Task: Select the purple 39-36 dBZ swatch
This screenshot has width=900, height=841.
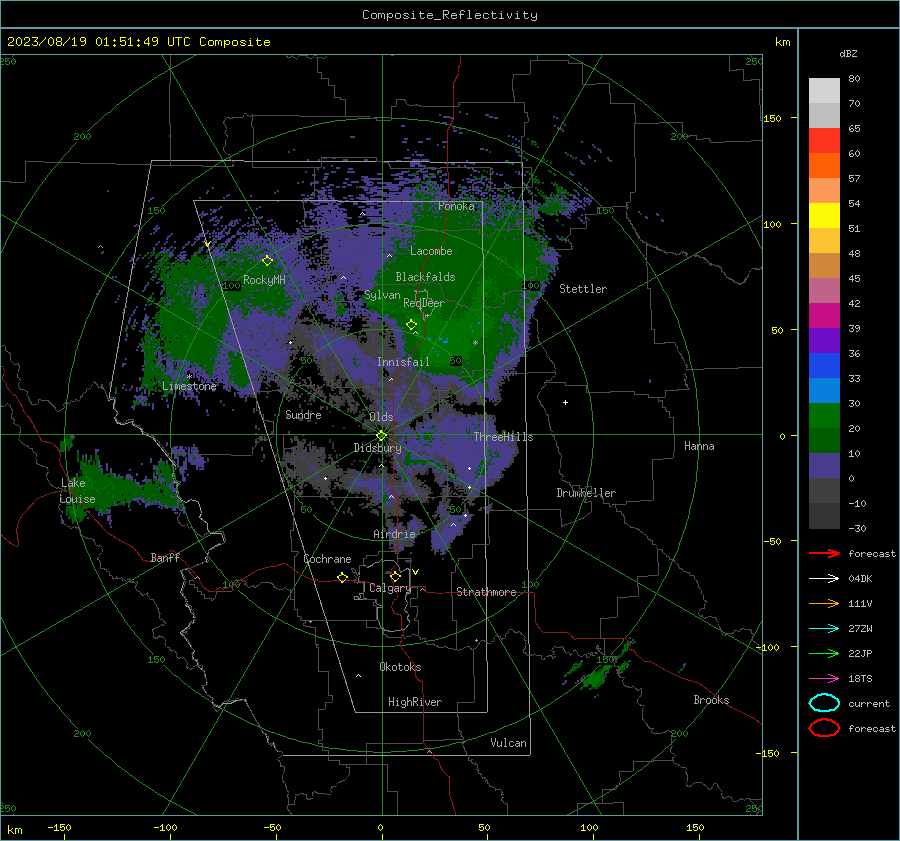Action: pos(824,340)
